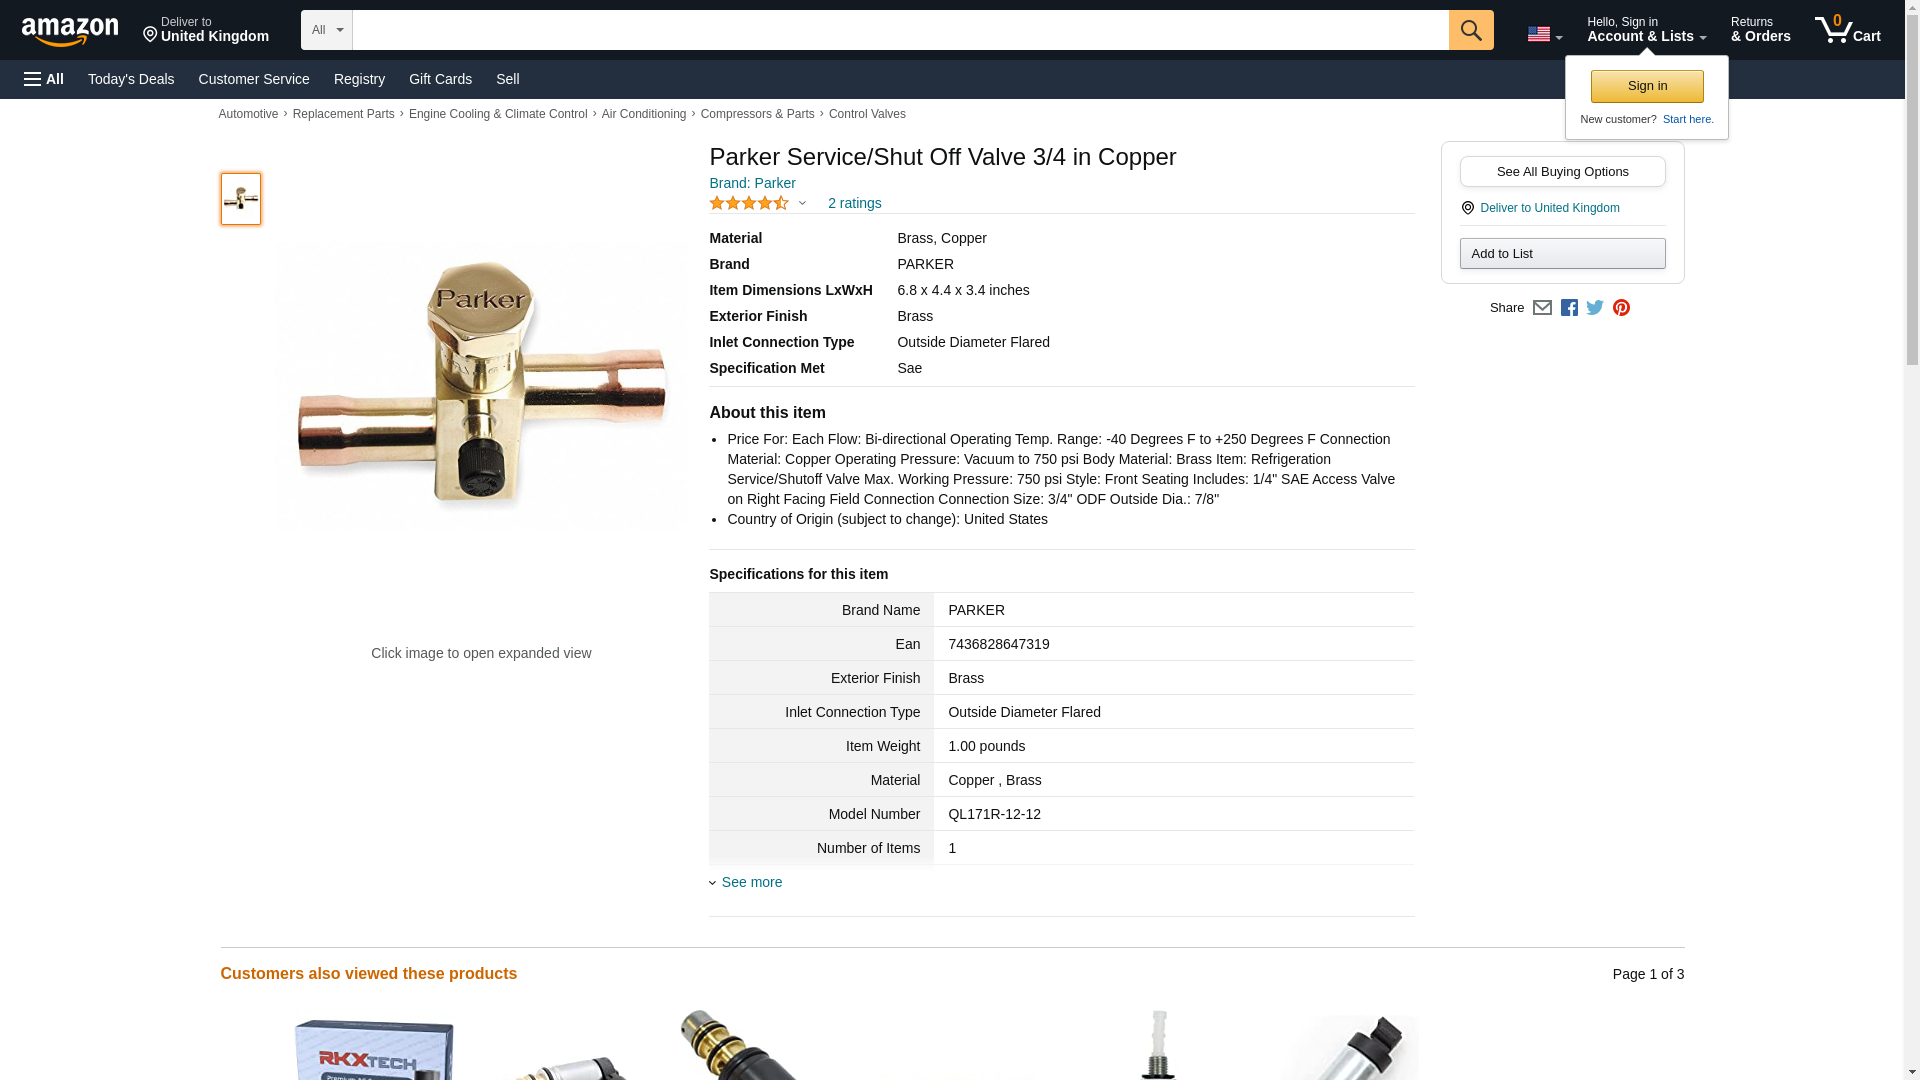Viewport: 1920px width, 1080px height.
Task: Share product on Facebook
Action: 1569,308
